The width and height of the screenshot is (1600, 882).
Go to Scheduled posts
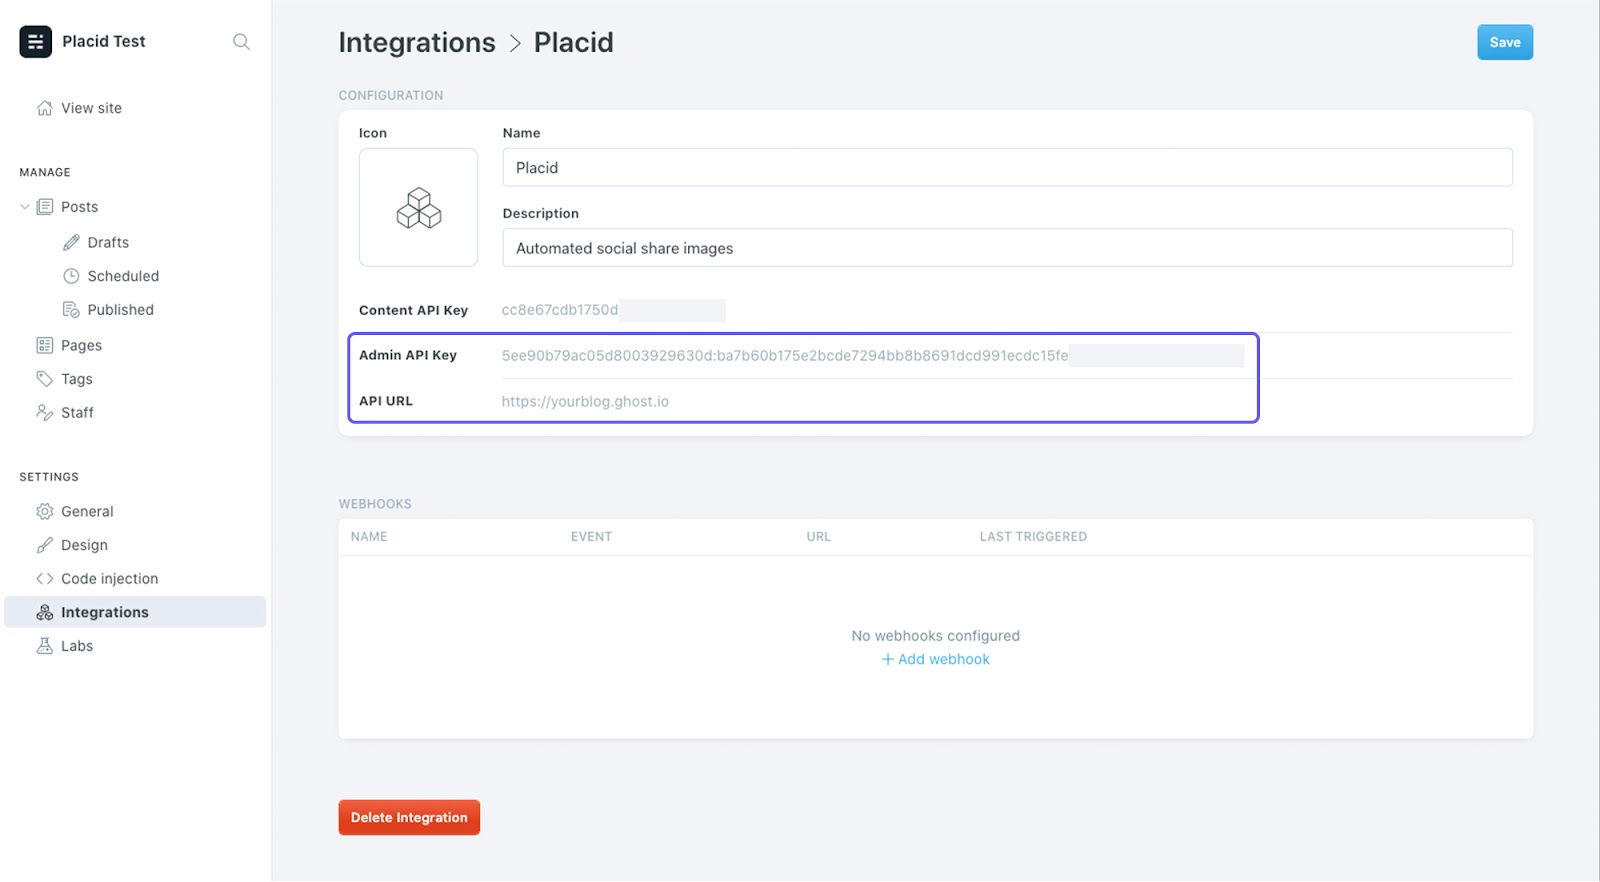[x=123, y=276]
